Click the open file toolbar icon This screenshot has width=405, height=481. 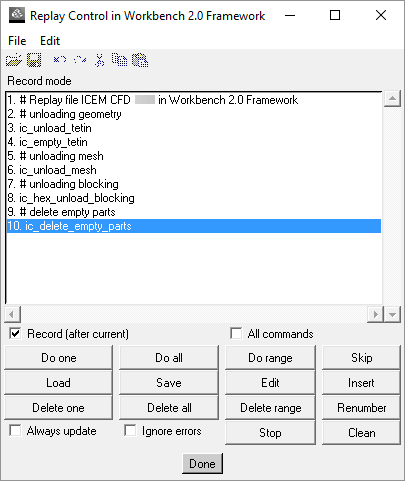(14, 60)
